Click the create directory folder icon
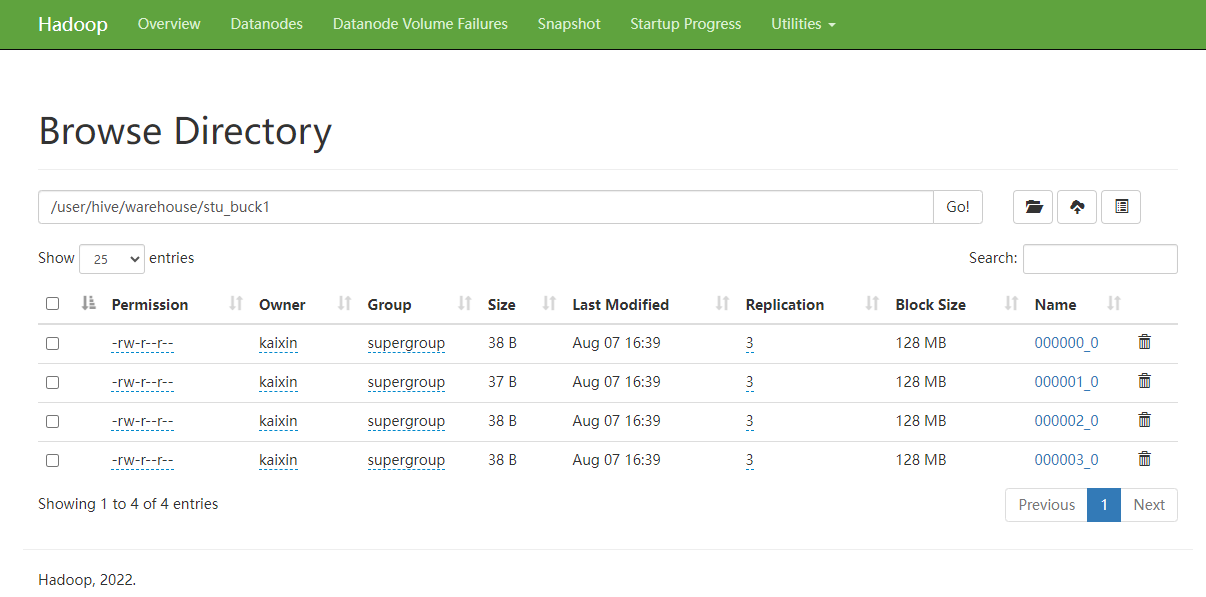This screenshot has width=1206, height=597. [1033, 207]
